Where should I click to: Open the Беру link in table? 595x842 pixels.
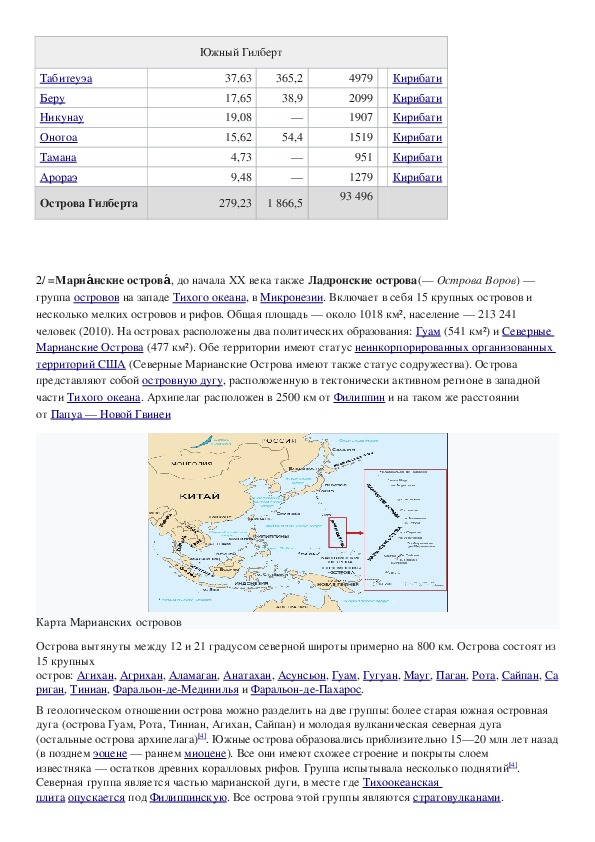(52, 98)
